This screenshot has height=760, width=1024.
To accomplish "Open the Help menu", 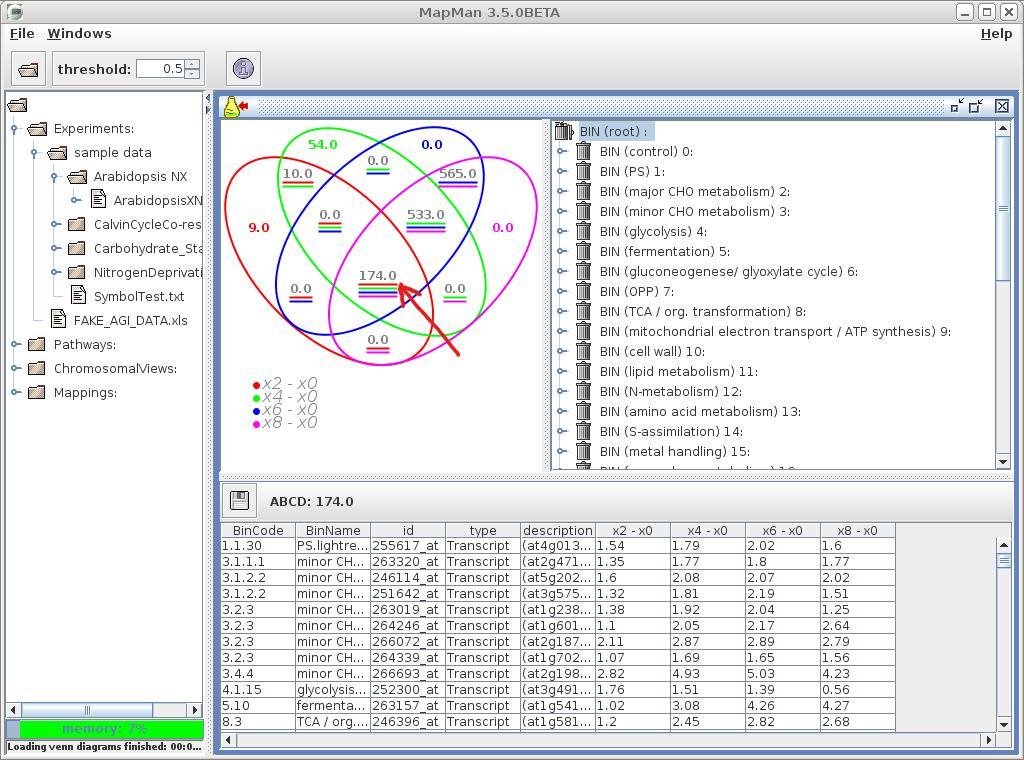I will (x=996, y=33).
